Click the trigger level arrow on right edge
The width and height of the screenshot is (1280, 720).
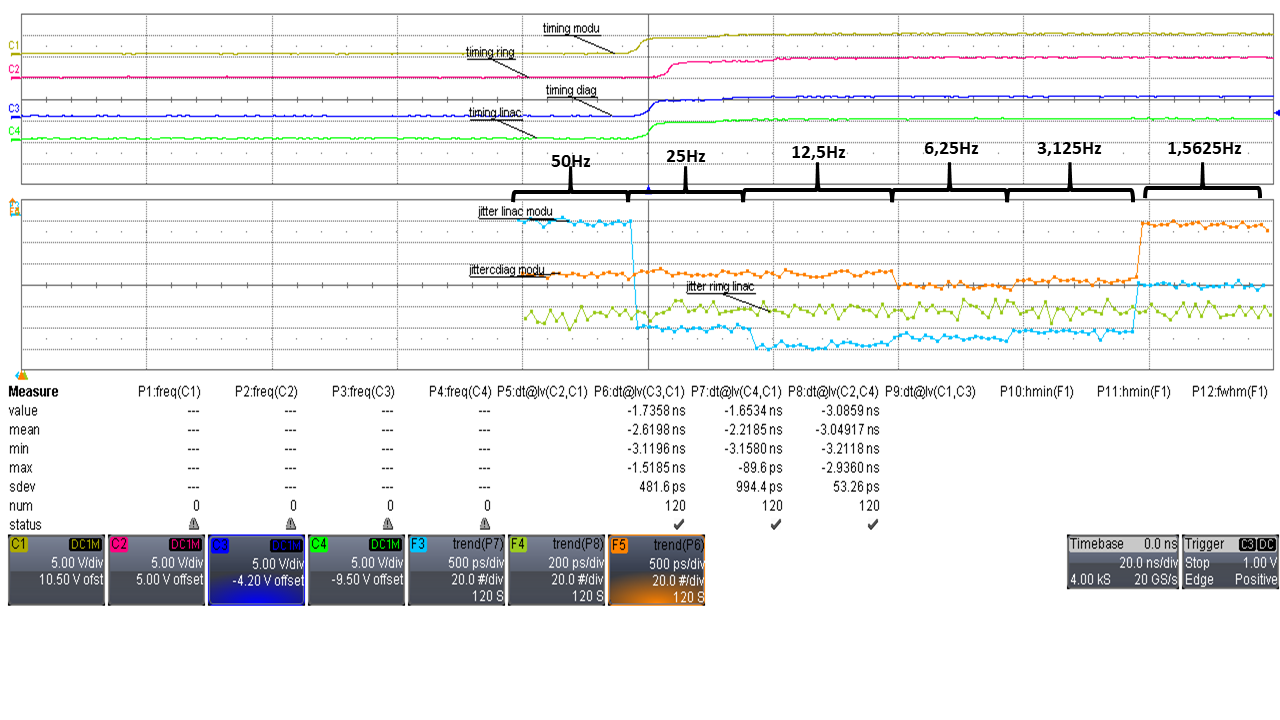click(1276, 113)
